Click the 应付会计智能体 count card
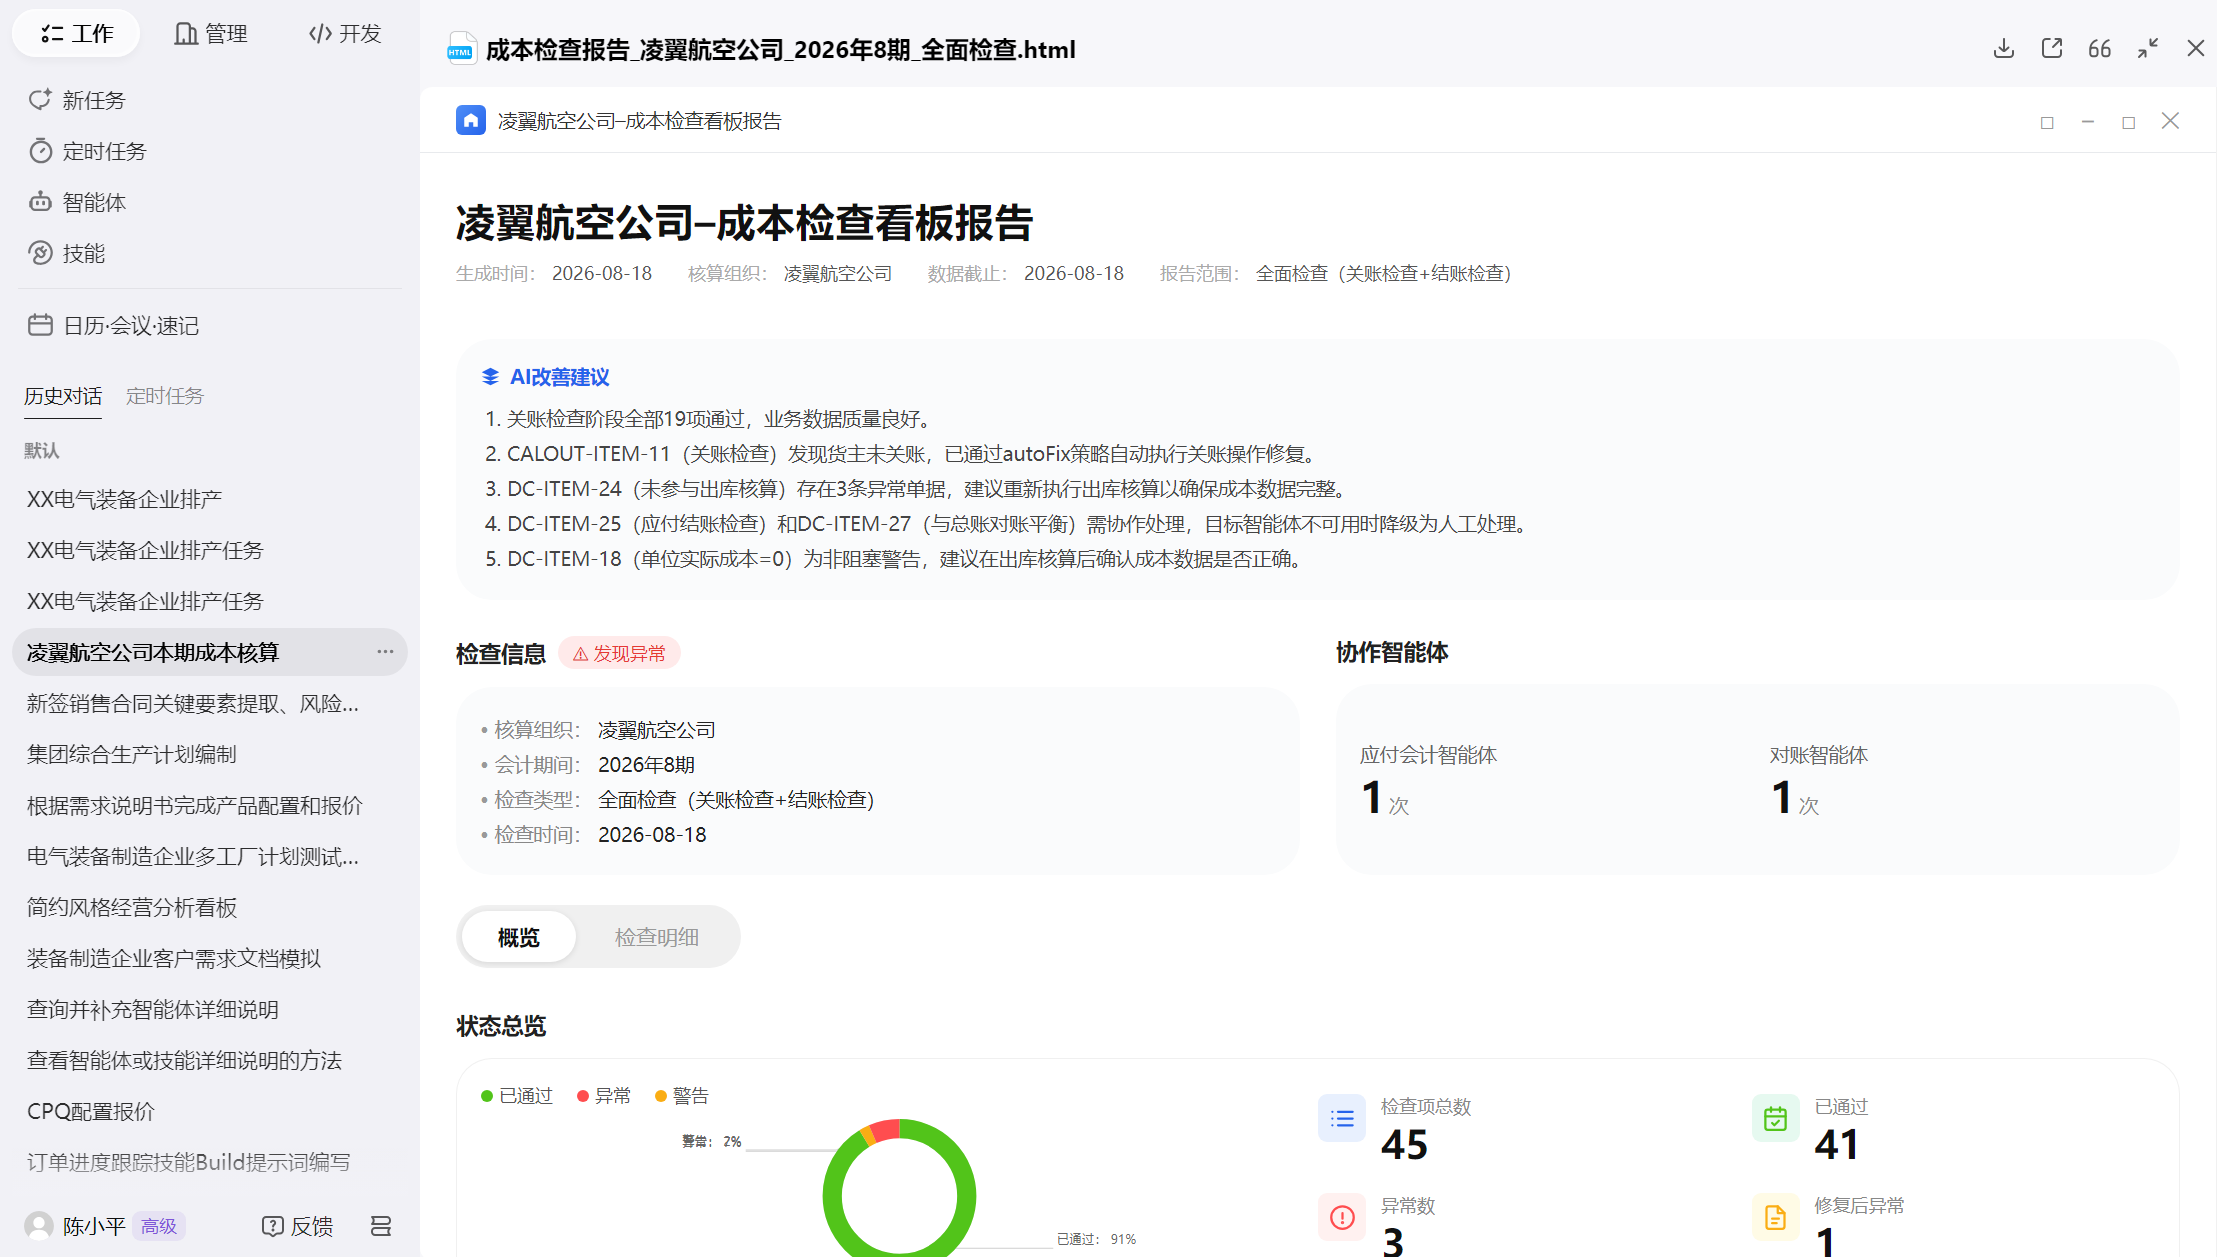2217x1257 pixels. (x=1428, y=781)
